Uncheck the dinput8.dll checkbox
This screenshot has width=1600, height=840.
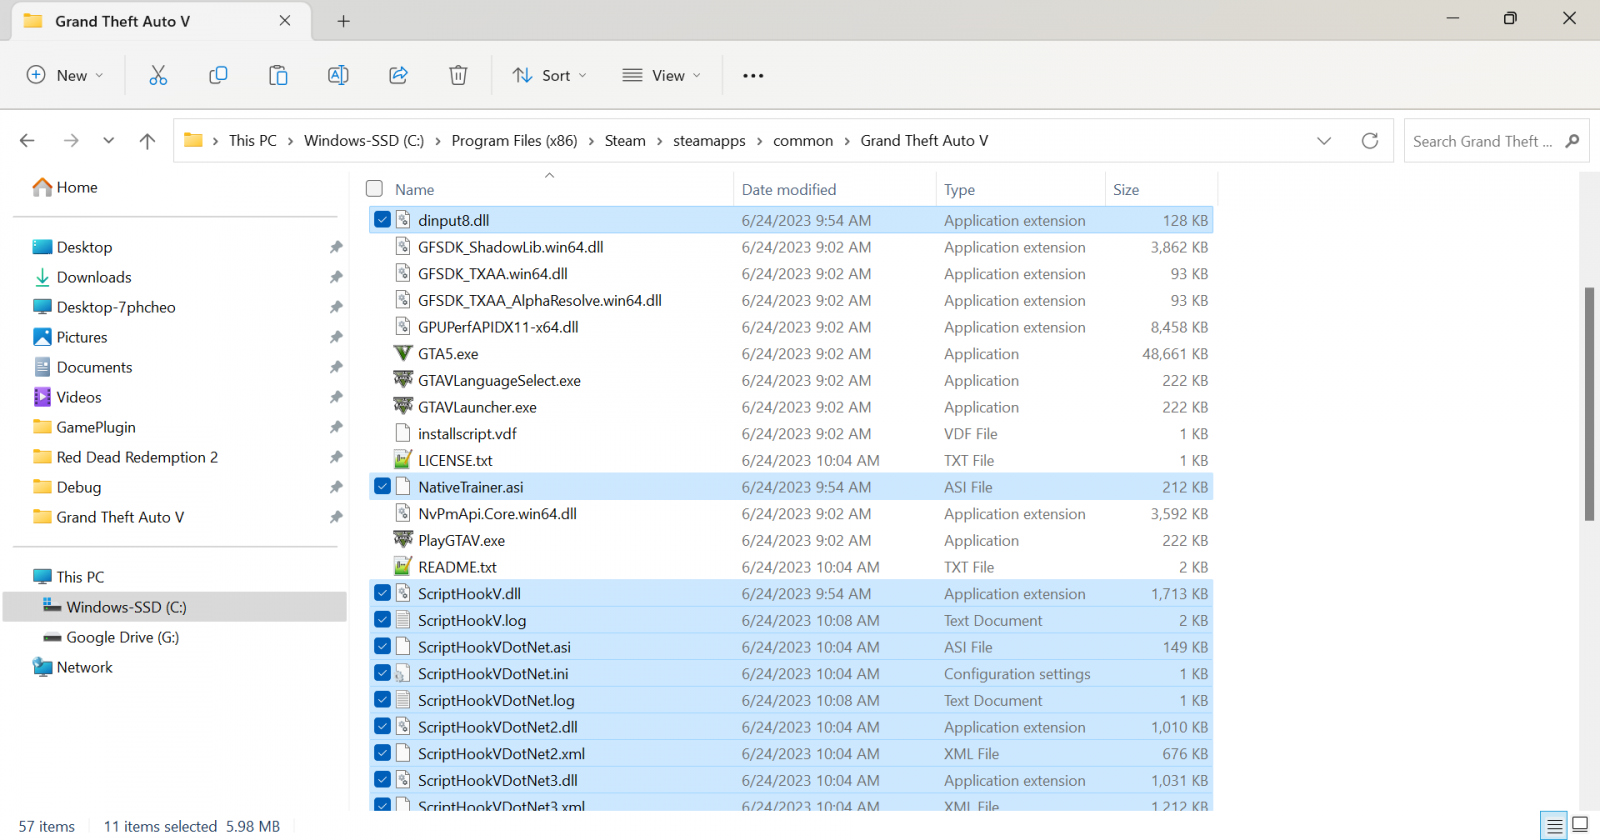pyautogui.click(x=382, y=220)
